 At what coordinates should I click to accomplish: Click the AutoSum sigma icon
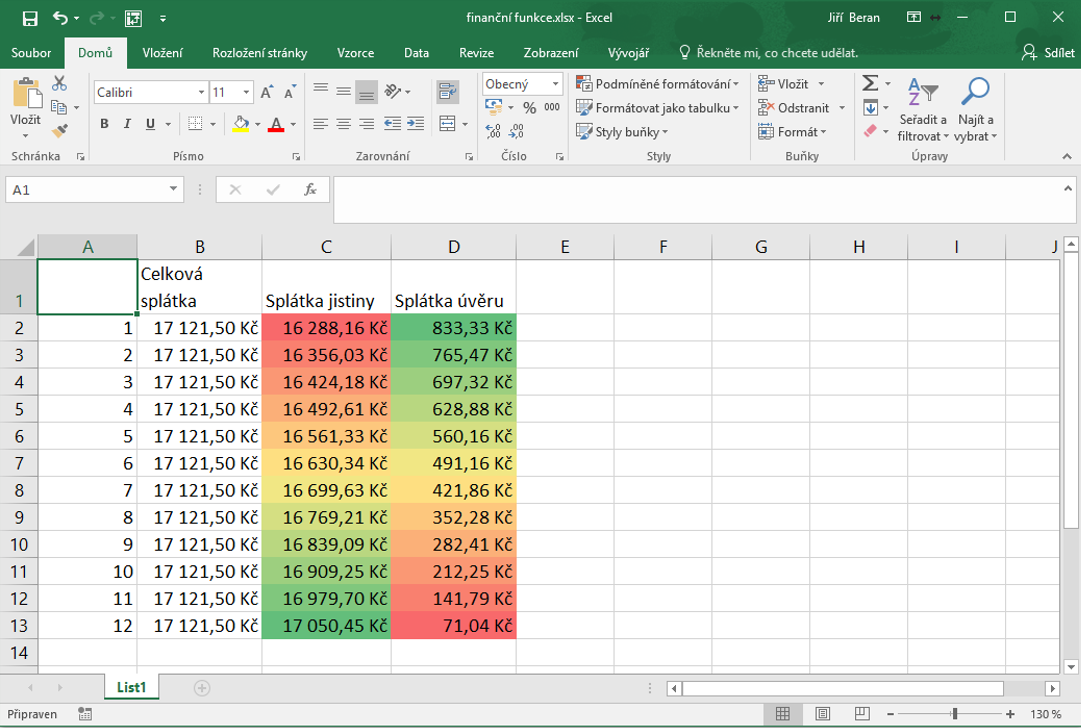click(870, 83)
